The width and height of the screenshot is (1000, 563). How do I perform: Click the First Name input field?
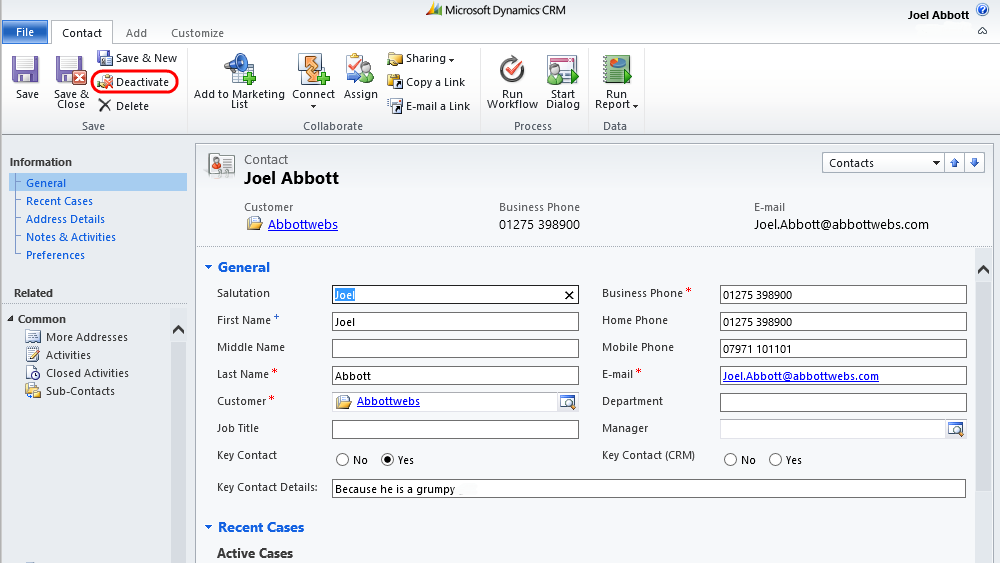[x=455, y=321]
